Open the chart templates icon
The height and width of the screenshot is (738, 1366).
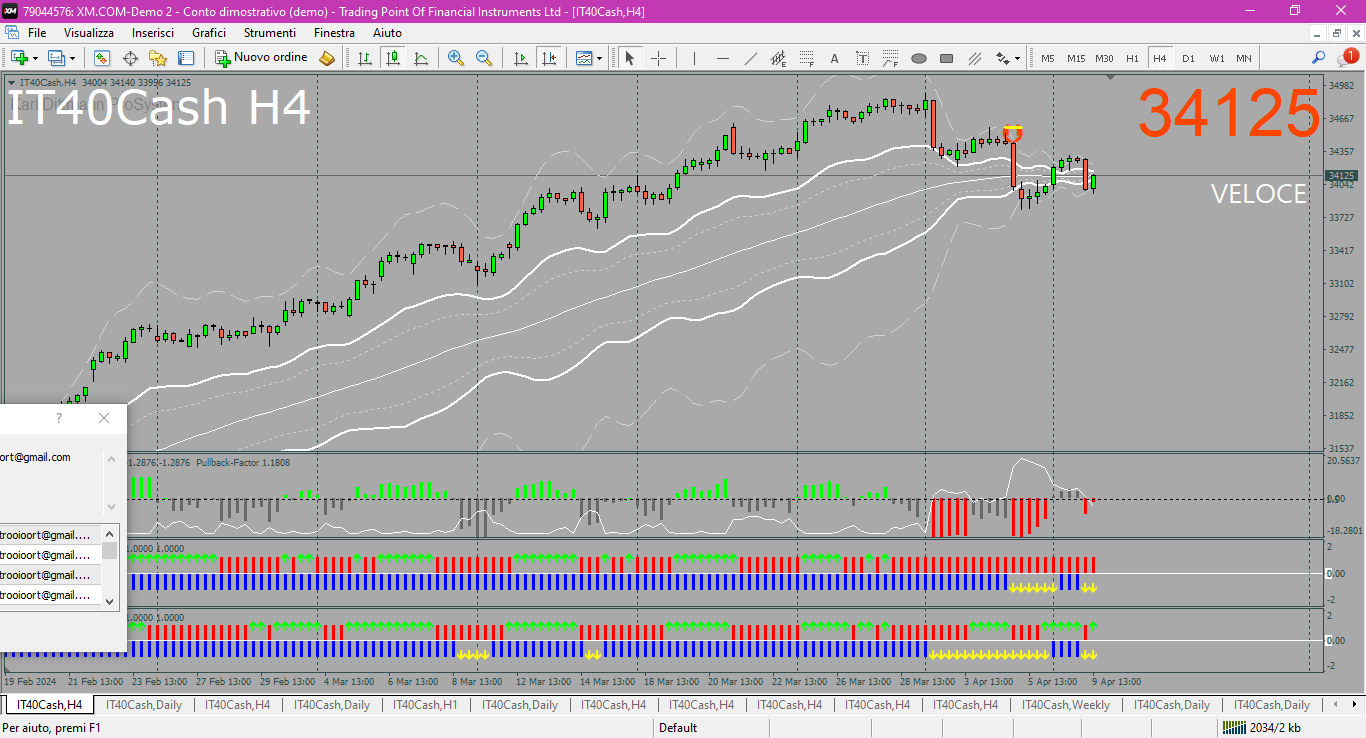point(584,58)
